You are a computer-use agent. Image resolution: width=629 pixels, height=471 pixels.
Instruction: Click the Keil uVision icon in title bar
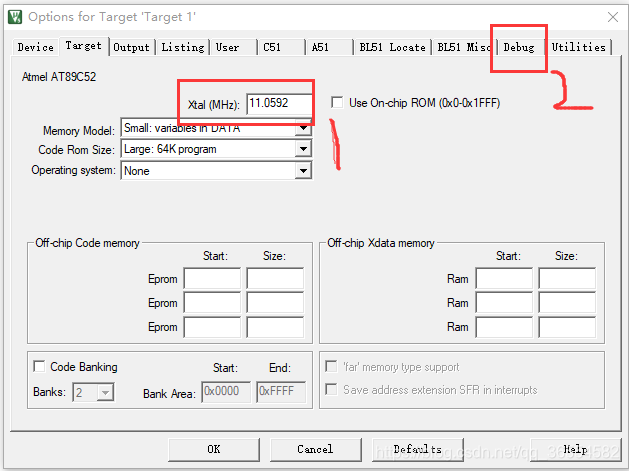tap(15, 17)
